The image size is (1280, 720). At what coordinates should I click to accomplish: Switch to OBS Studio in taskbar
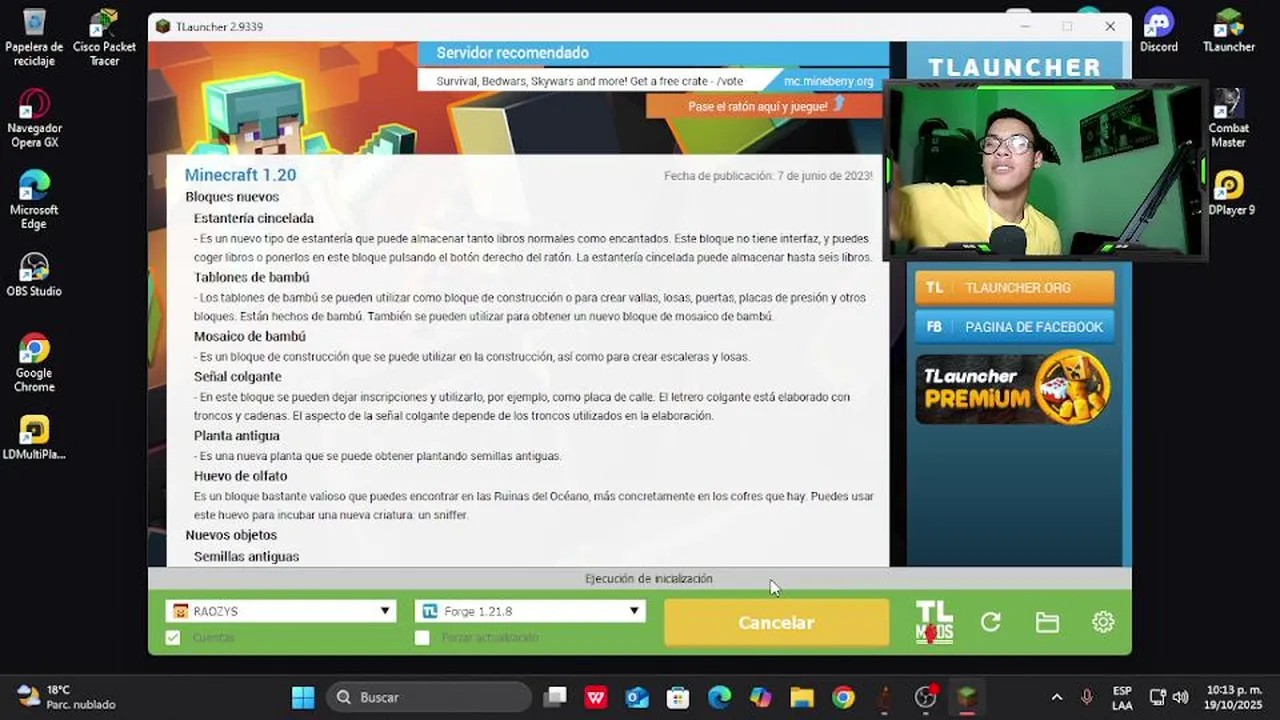926,697
